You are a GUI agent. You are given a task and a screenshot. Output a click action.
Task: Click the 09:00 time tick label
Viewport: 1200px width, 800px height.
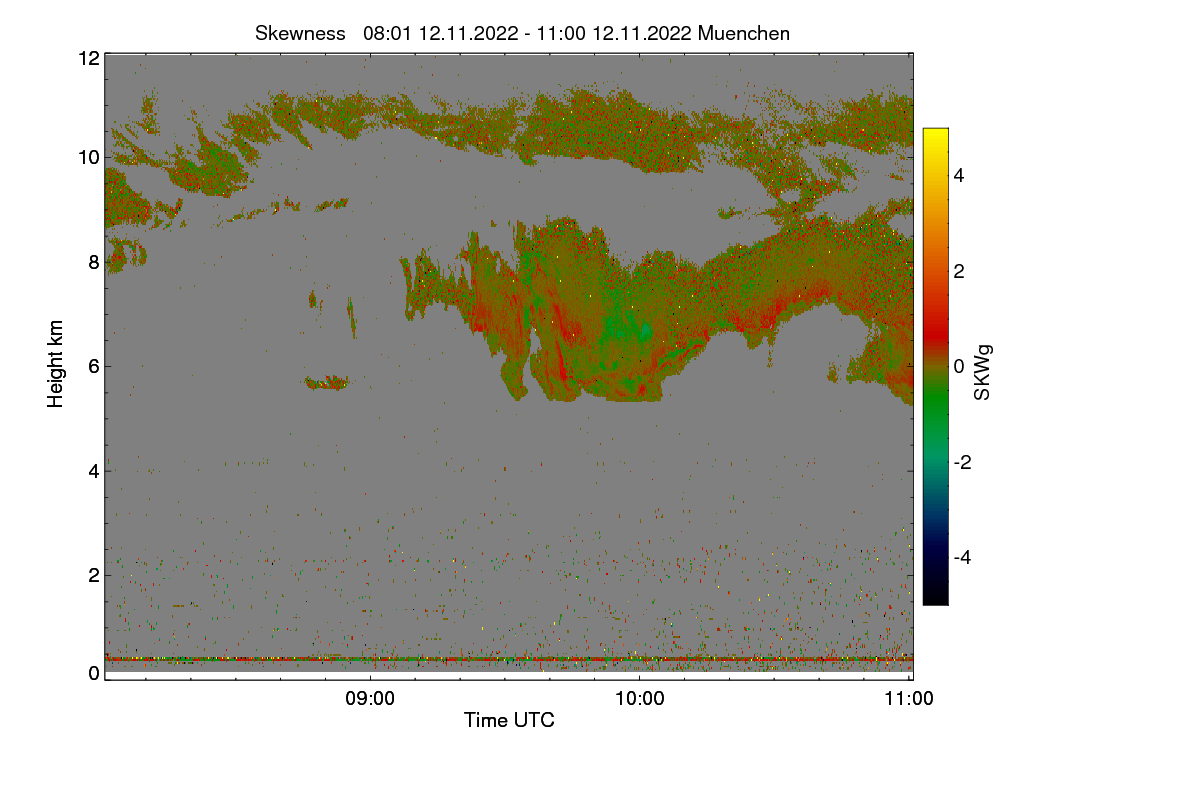point(369,699)
